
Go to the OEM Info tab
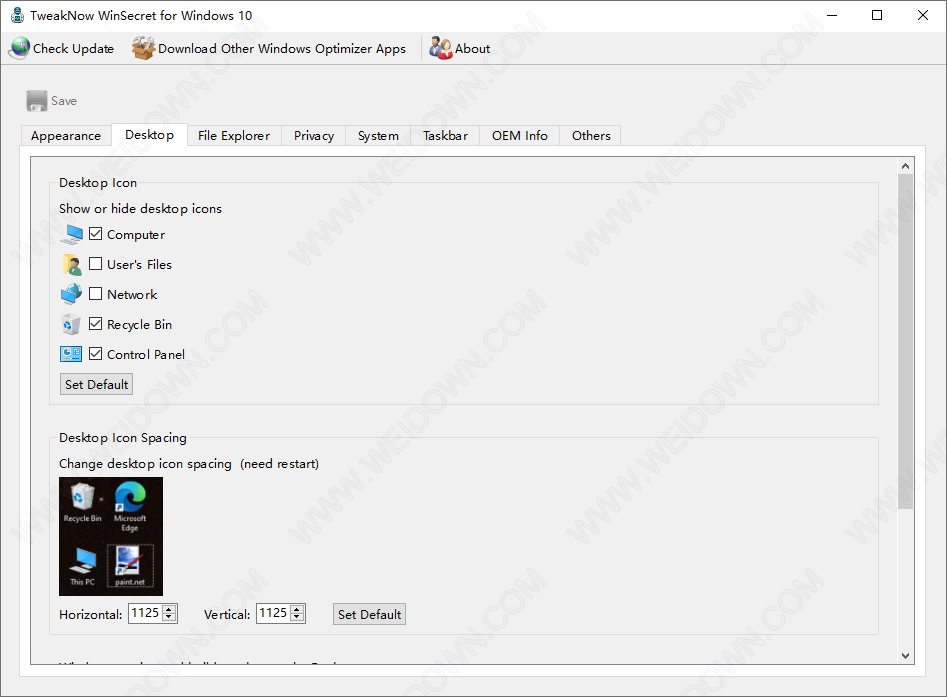tap(519, 136)
